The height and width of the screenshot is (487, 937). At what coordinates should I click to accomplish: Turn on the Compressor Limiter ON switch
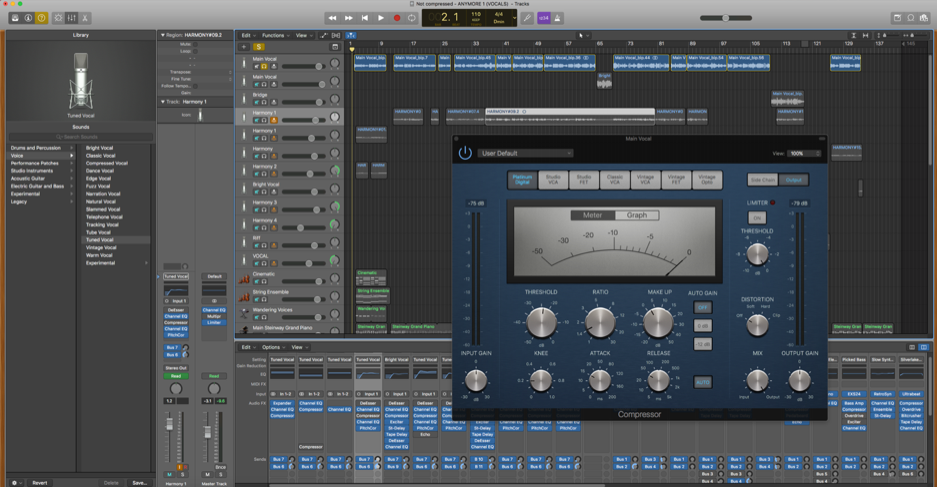tap(757, 217)
